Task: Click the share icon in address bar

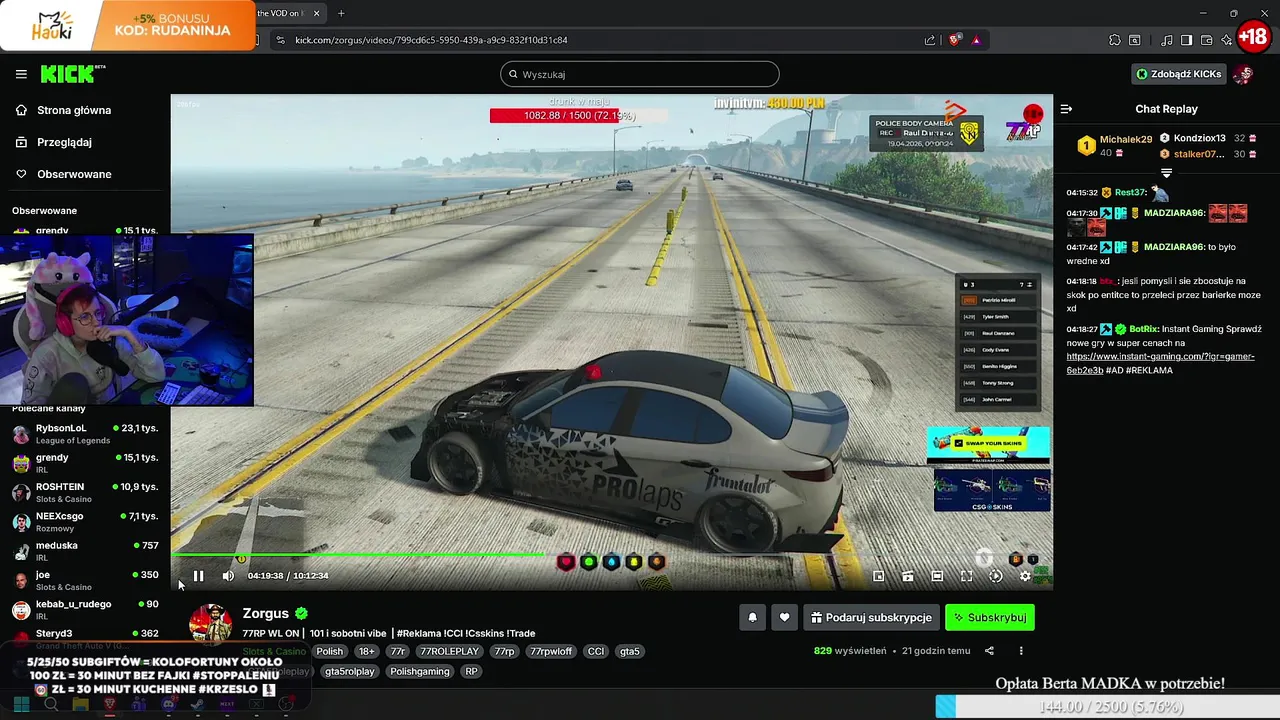Action: [x=930, y=40]
